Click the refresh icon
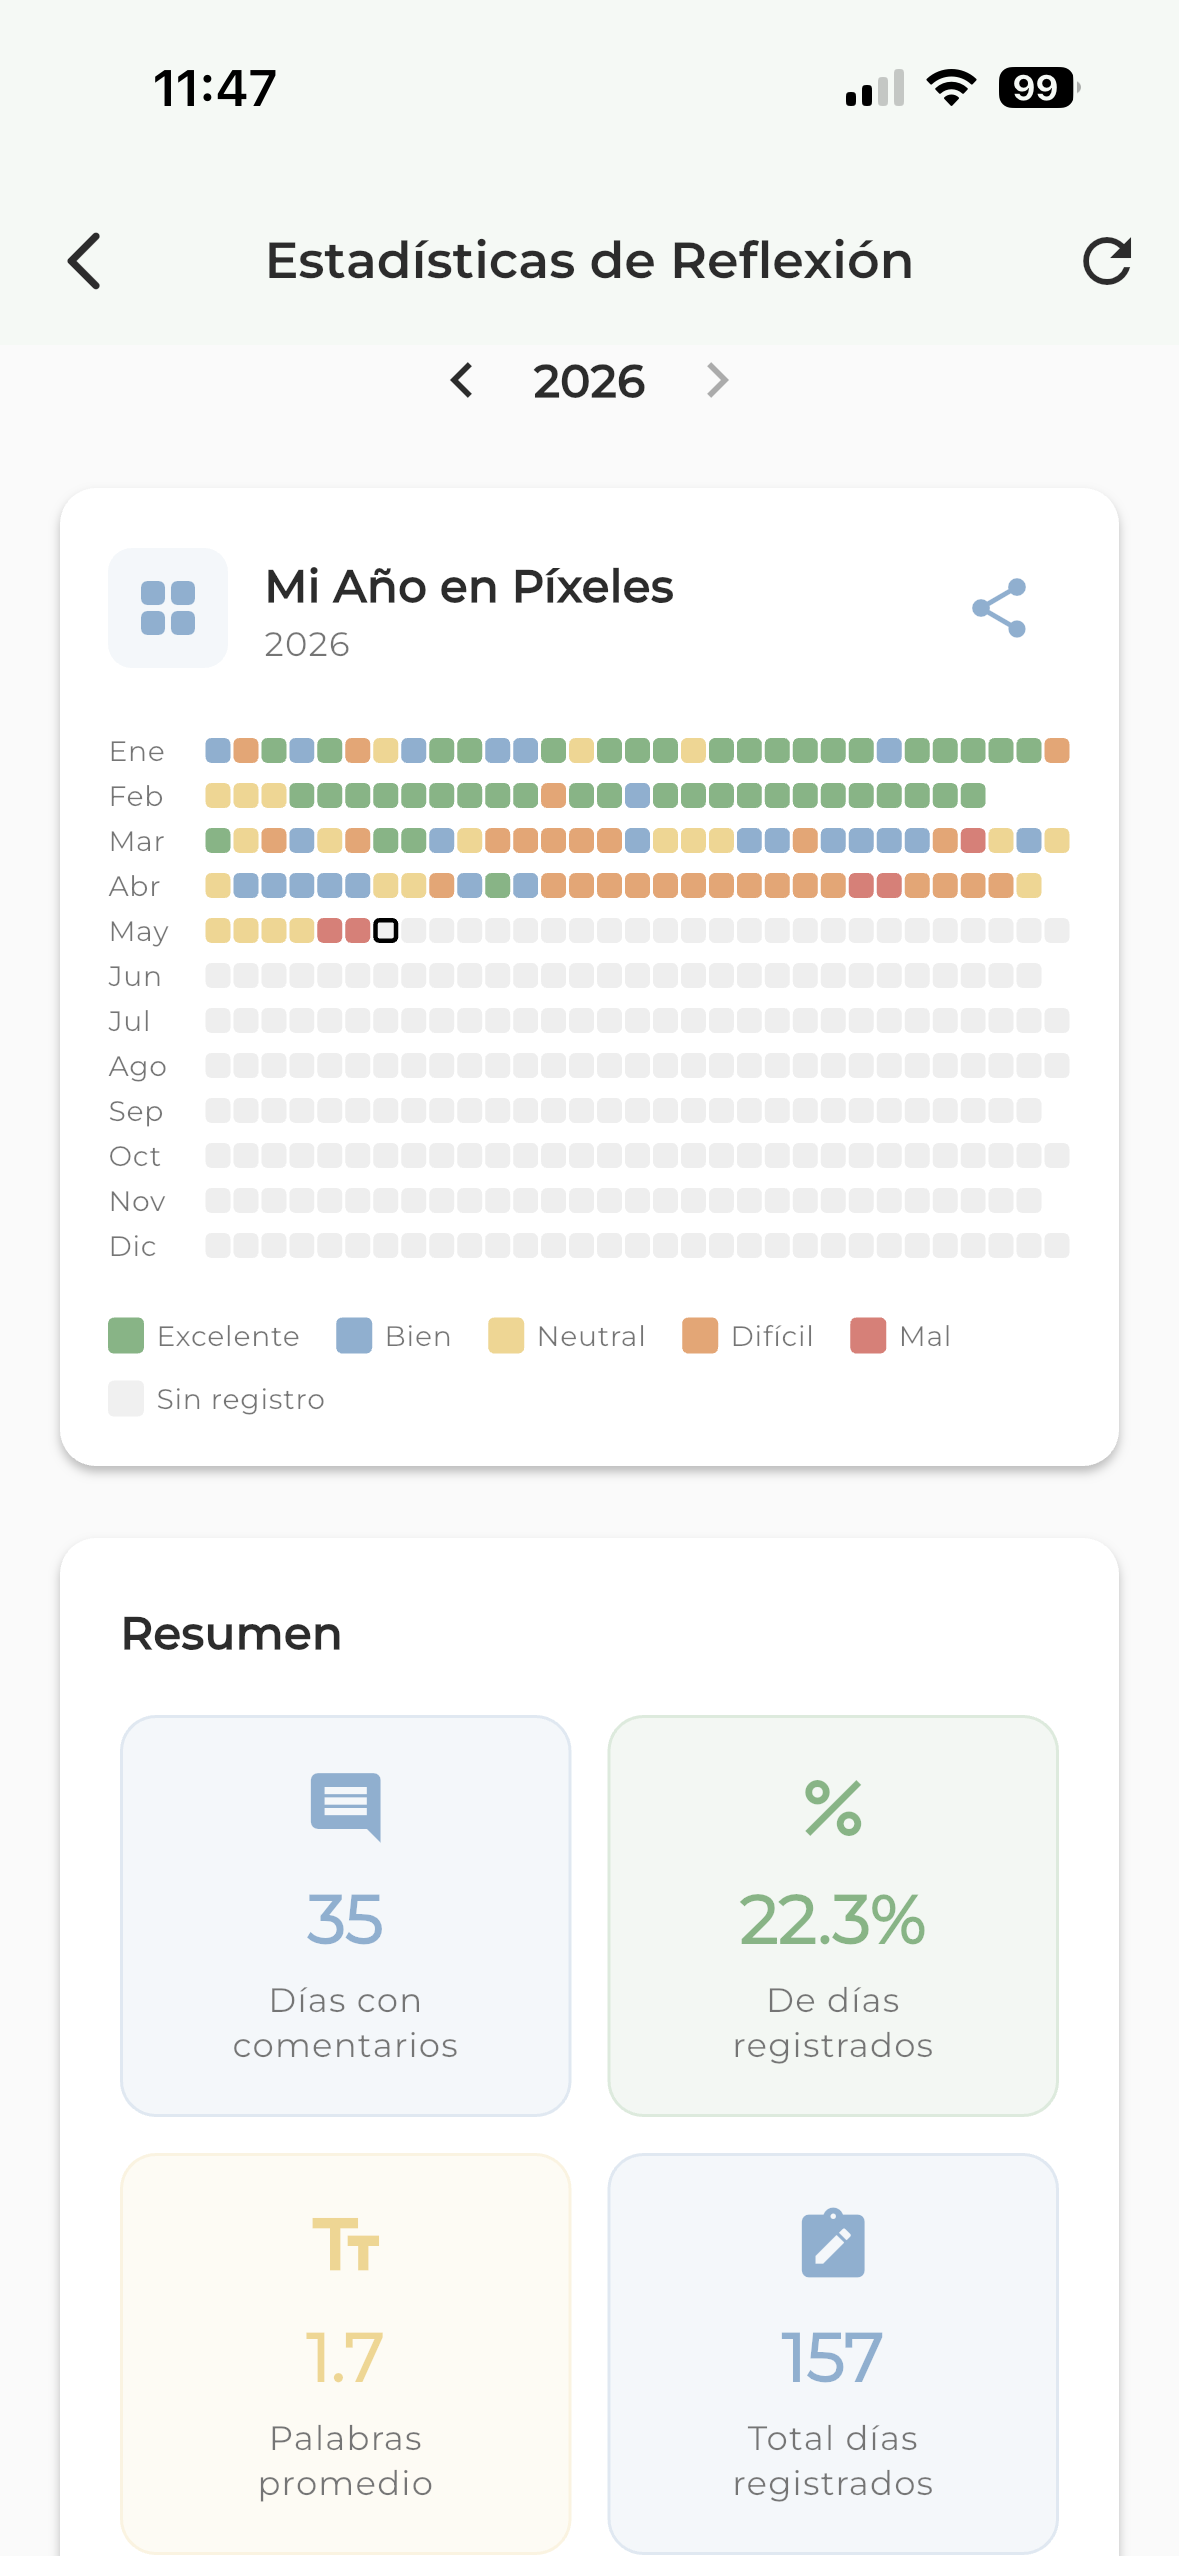The width and height of the screenshot is (1179, 2556). tap(1107, 261)
